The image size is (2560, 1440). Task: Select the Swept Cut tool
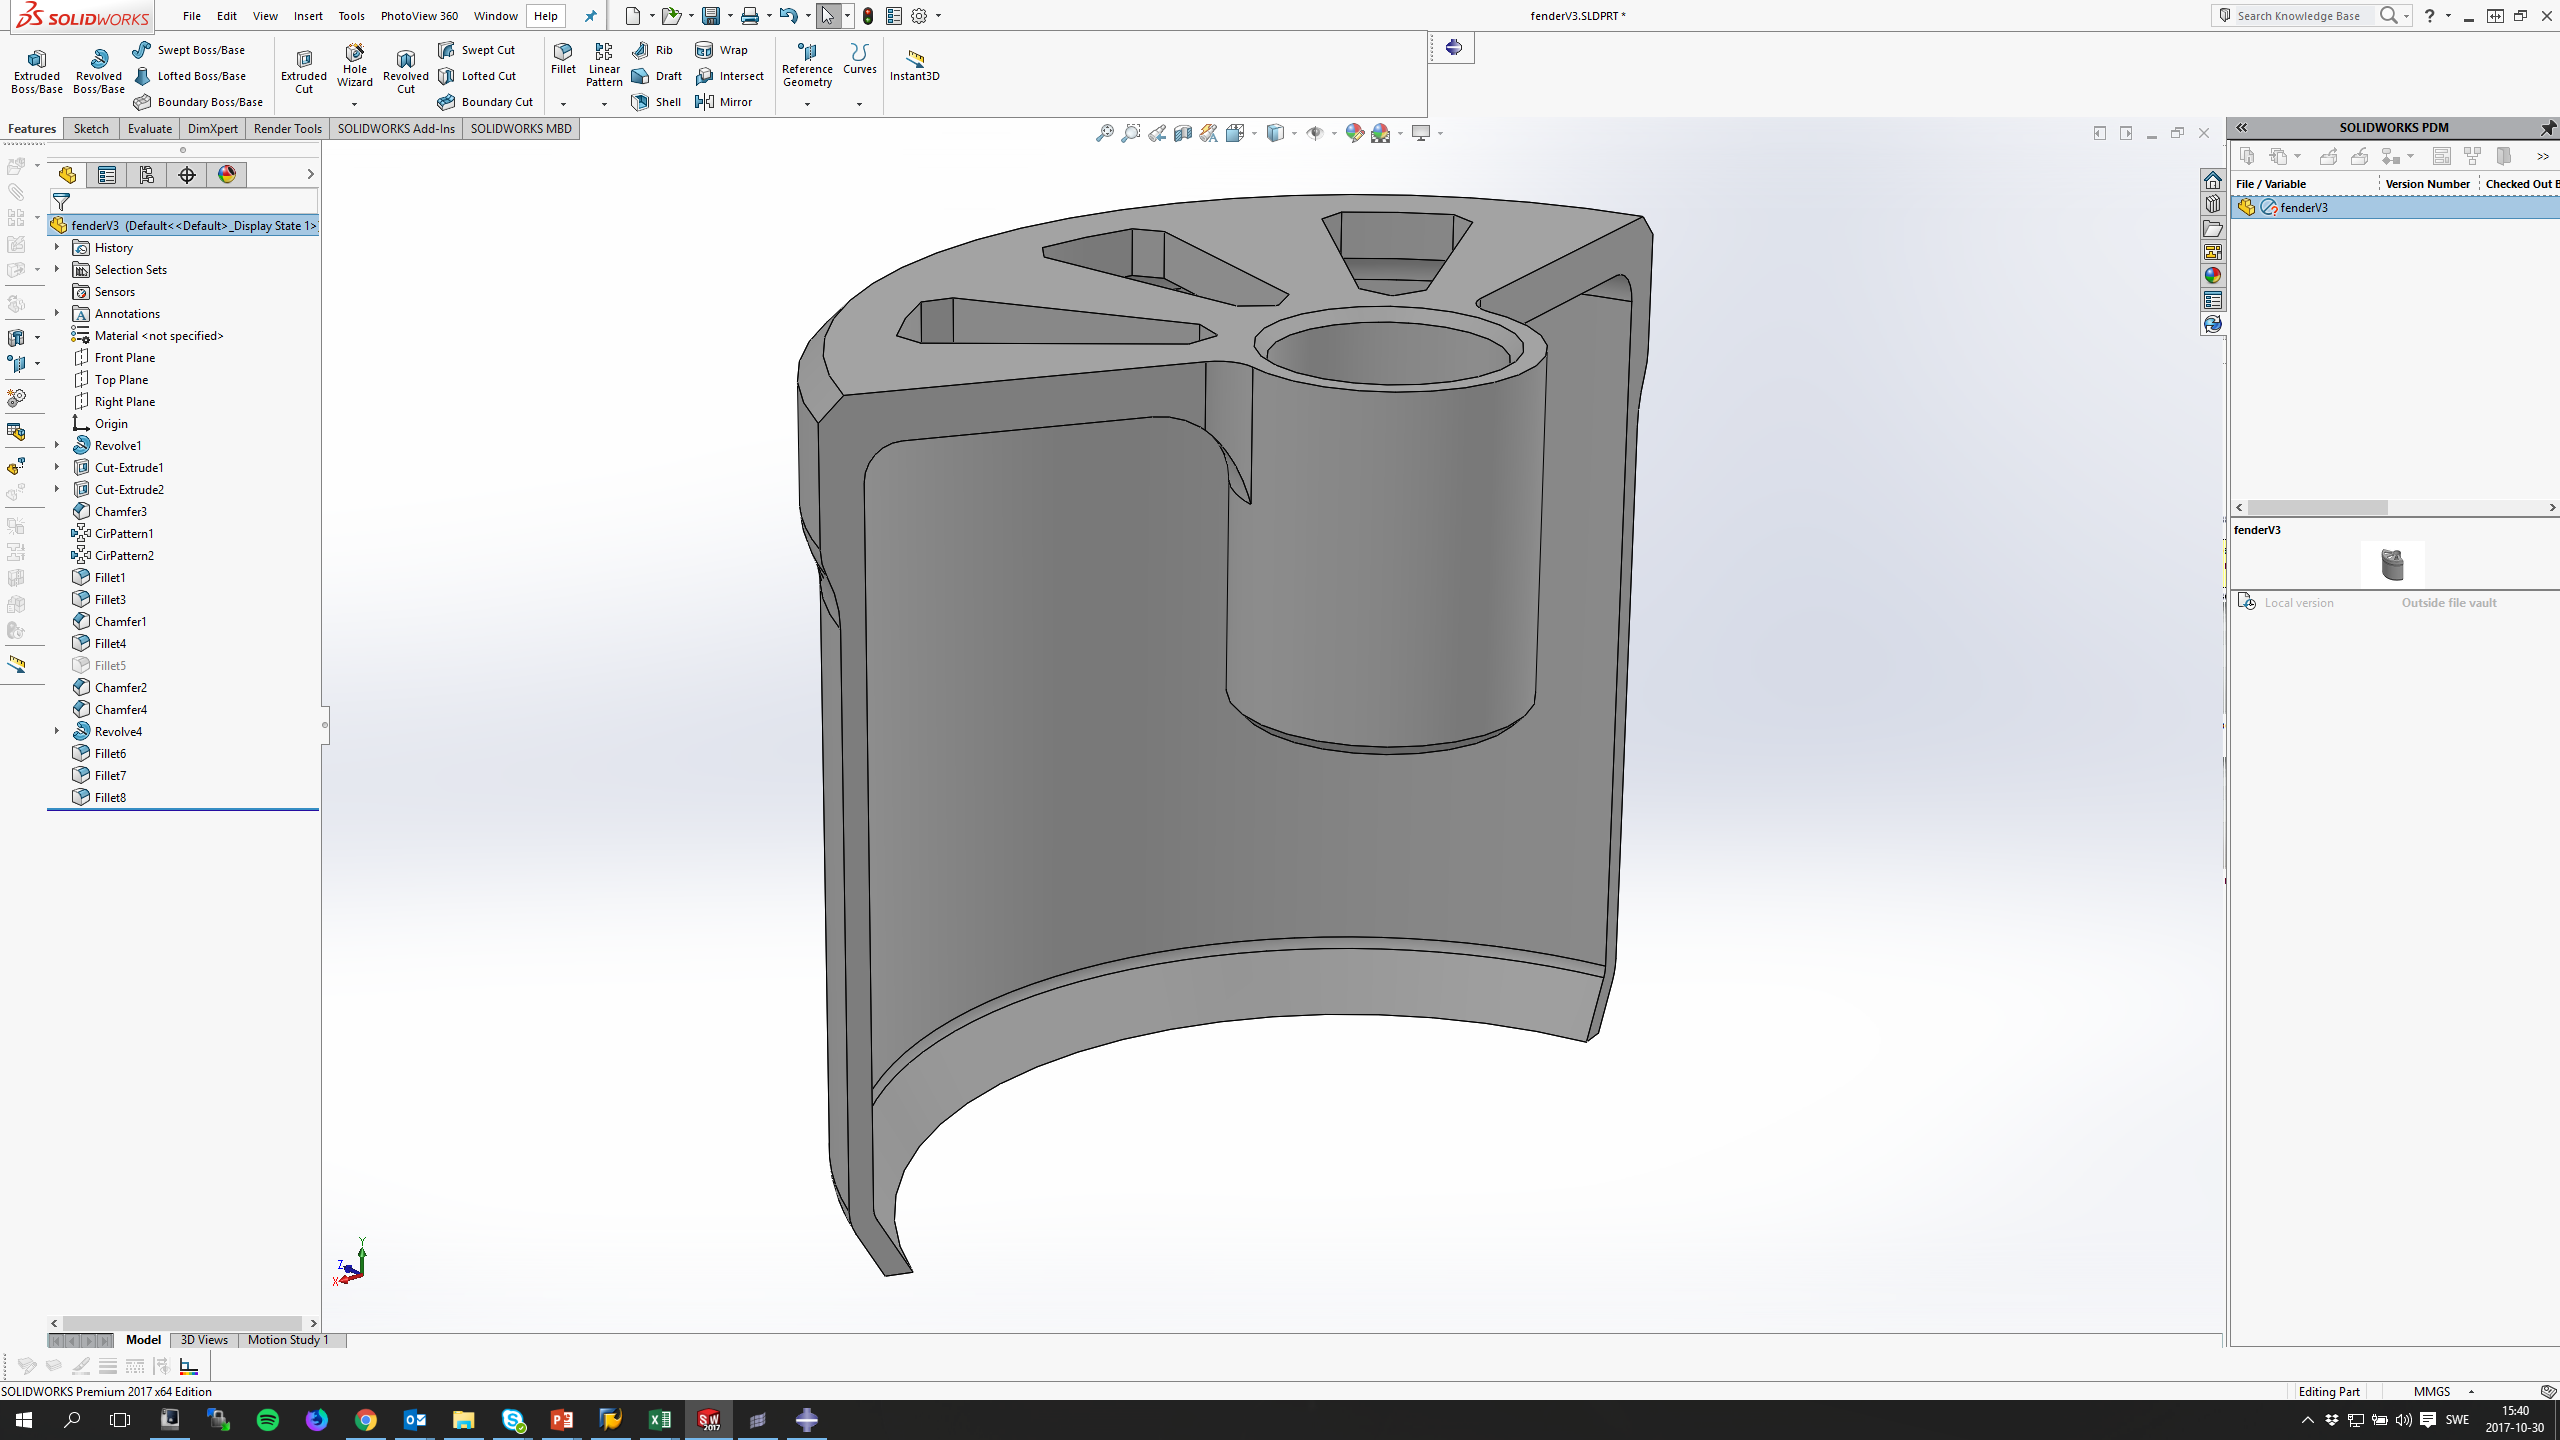coord(477,50)
